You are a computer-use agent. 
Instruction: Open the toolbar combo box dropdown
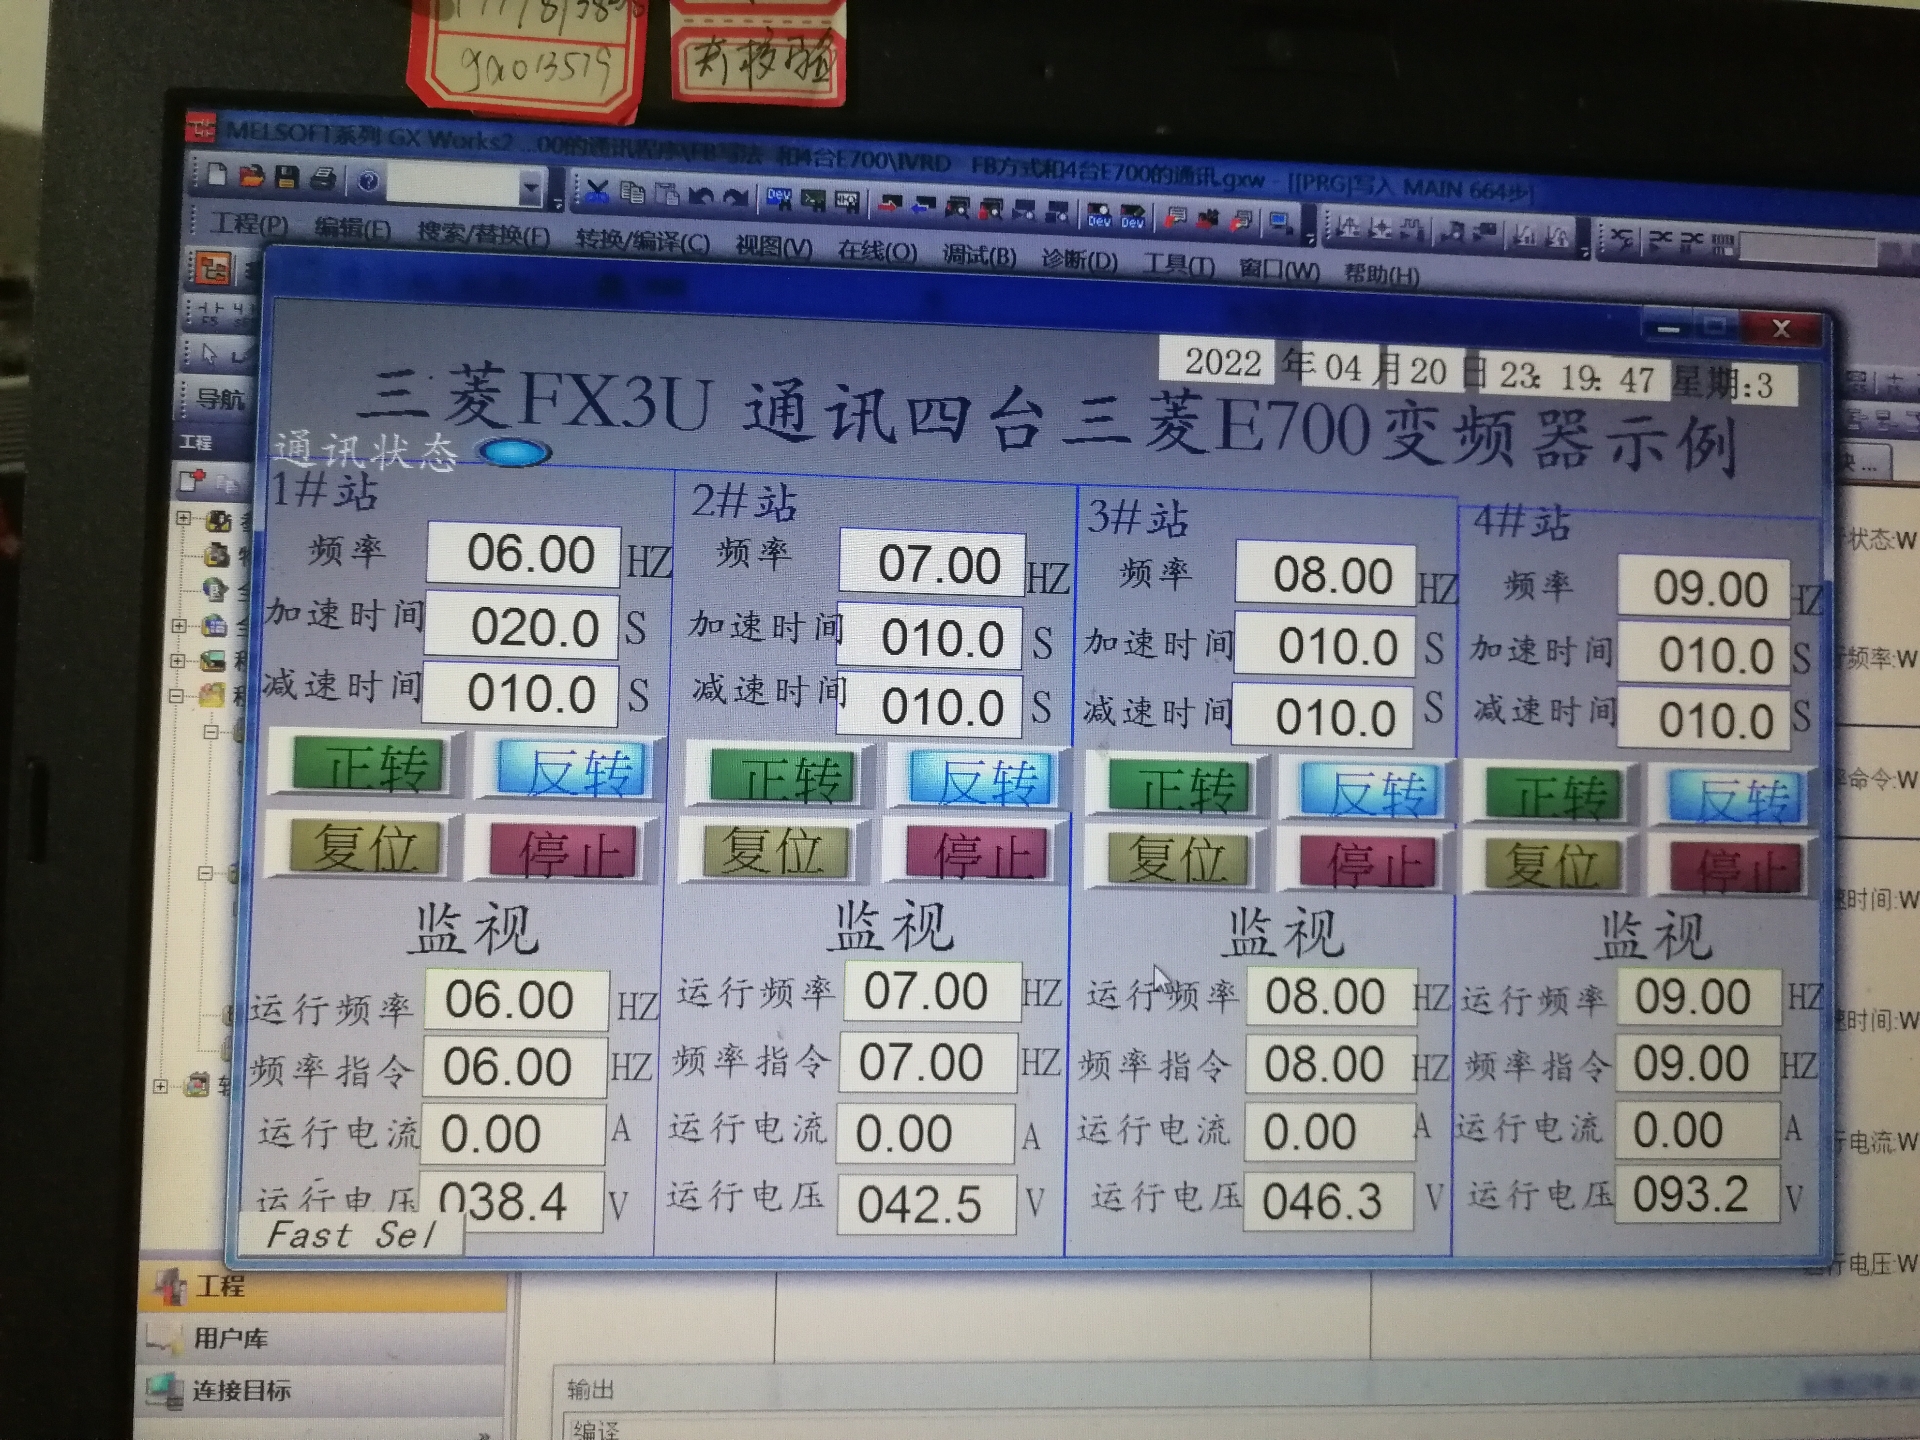click(531, 187)
